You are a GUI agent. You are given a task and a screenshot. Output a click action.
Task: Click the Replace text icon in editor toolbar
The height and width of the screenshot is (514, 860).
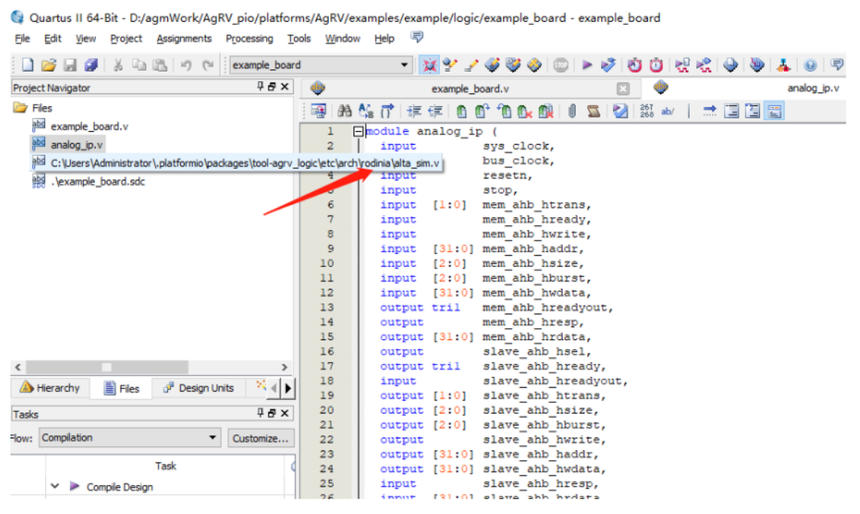(366, 111)
